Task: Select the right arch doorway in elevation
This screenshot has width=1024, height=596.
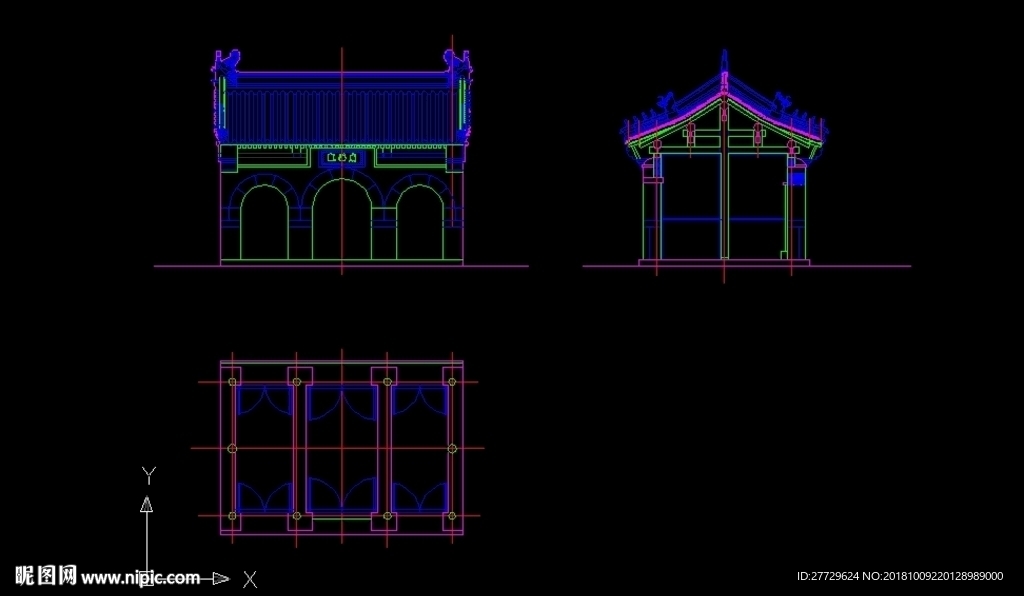Action: pyautogui.click(x=420, y=223)
